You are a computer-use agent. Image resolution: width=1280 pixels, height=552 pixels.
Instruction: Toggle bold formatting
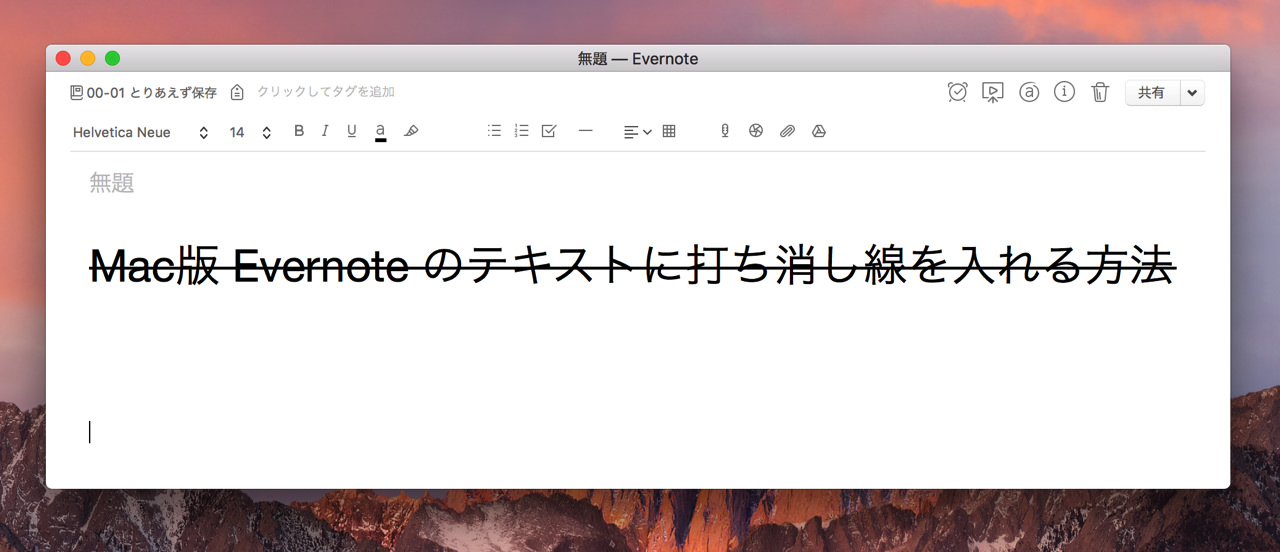pos(299,131)
